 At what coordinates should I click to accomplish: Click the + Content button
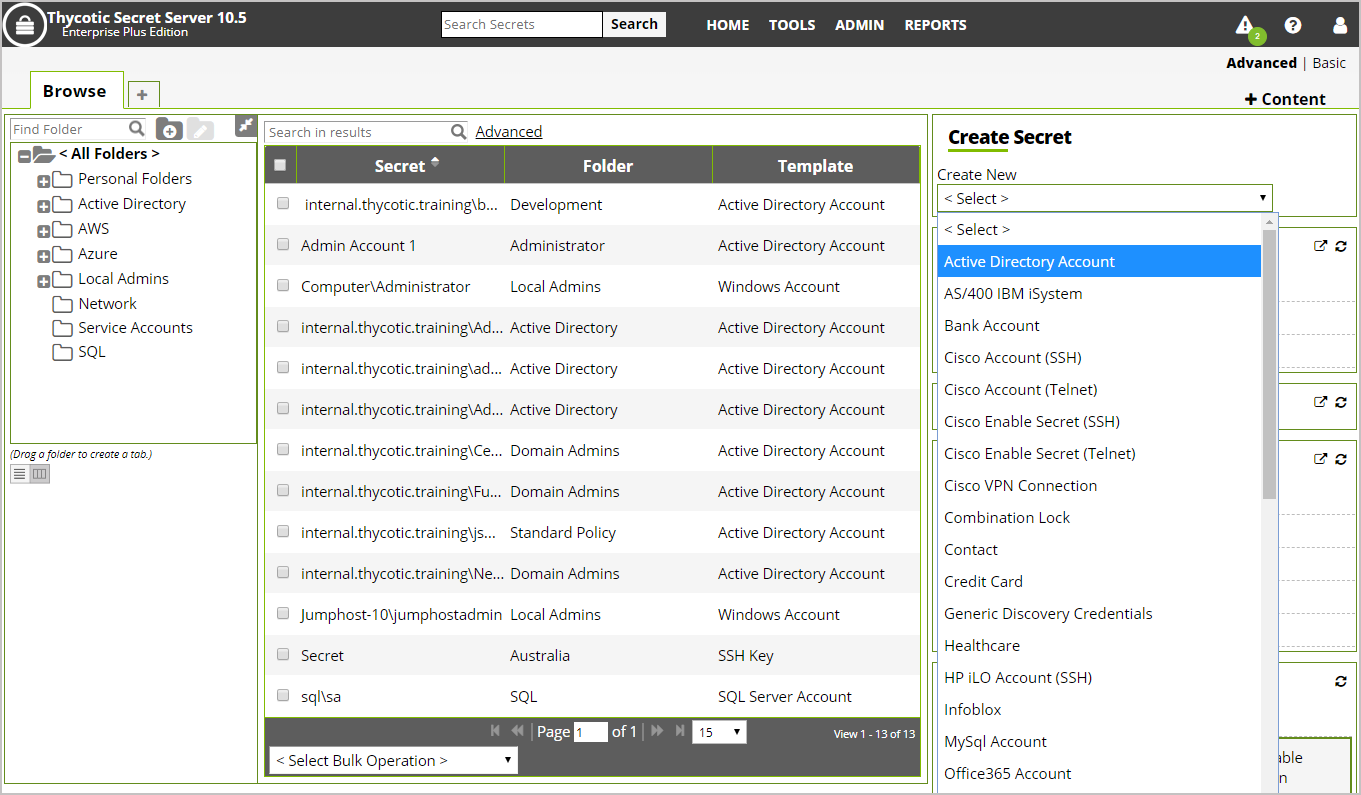point(1285,98)
